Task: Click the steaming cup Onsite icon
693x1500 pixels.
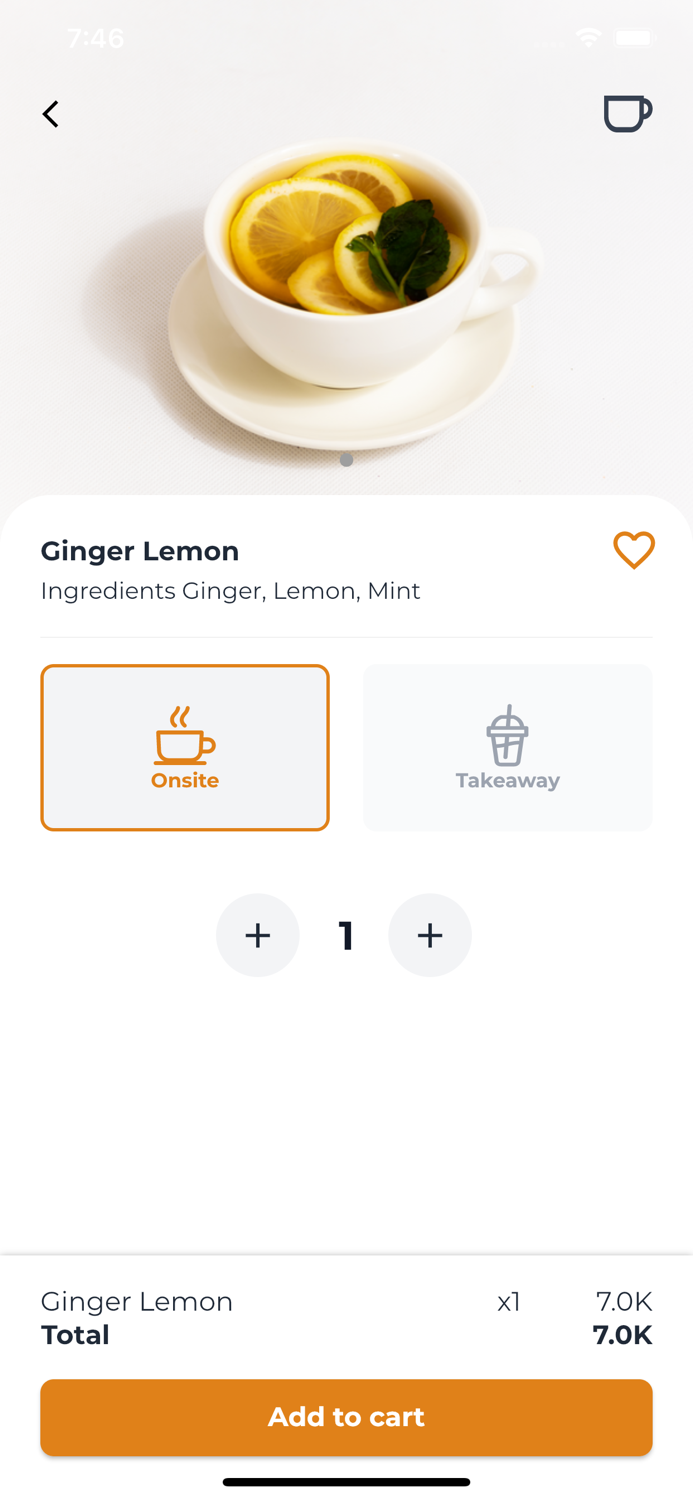Action: click(x=184, y=736)
